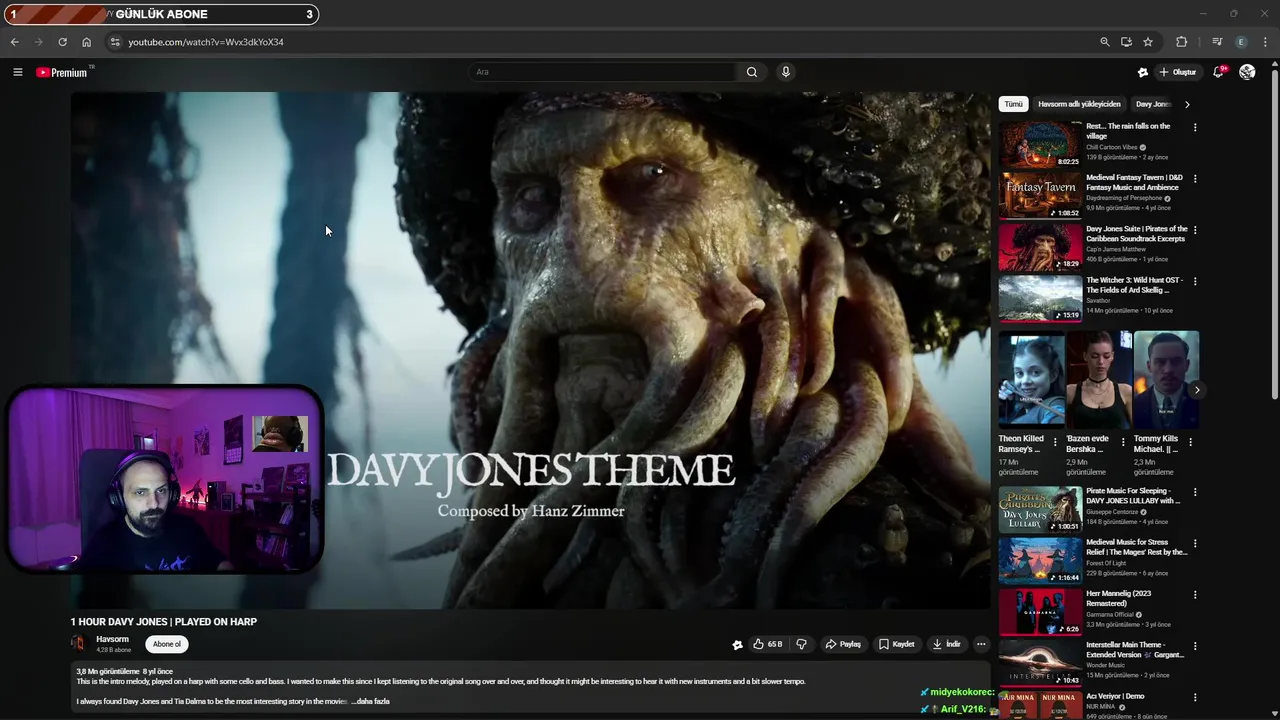1280x720 pixels.
Task: Click the search magnifier button
Action: click(x=752, y=72)
